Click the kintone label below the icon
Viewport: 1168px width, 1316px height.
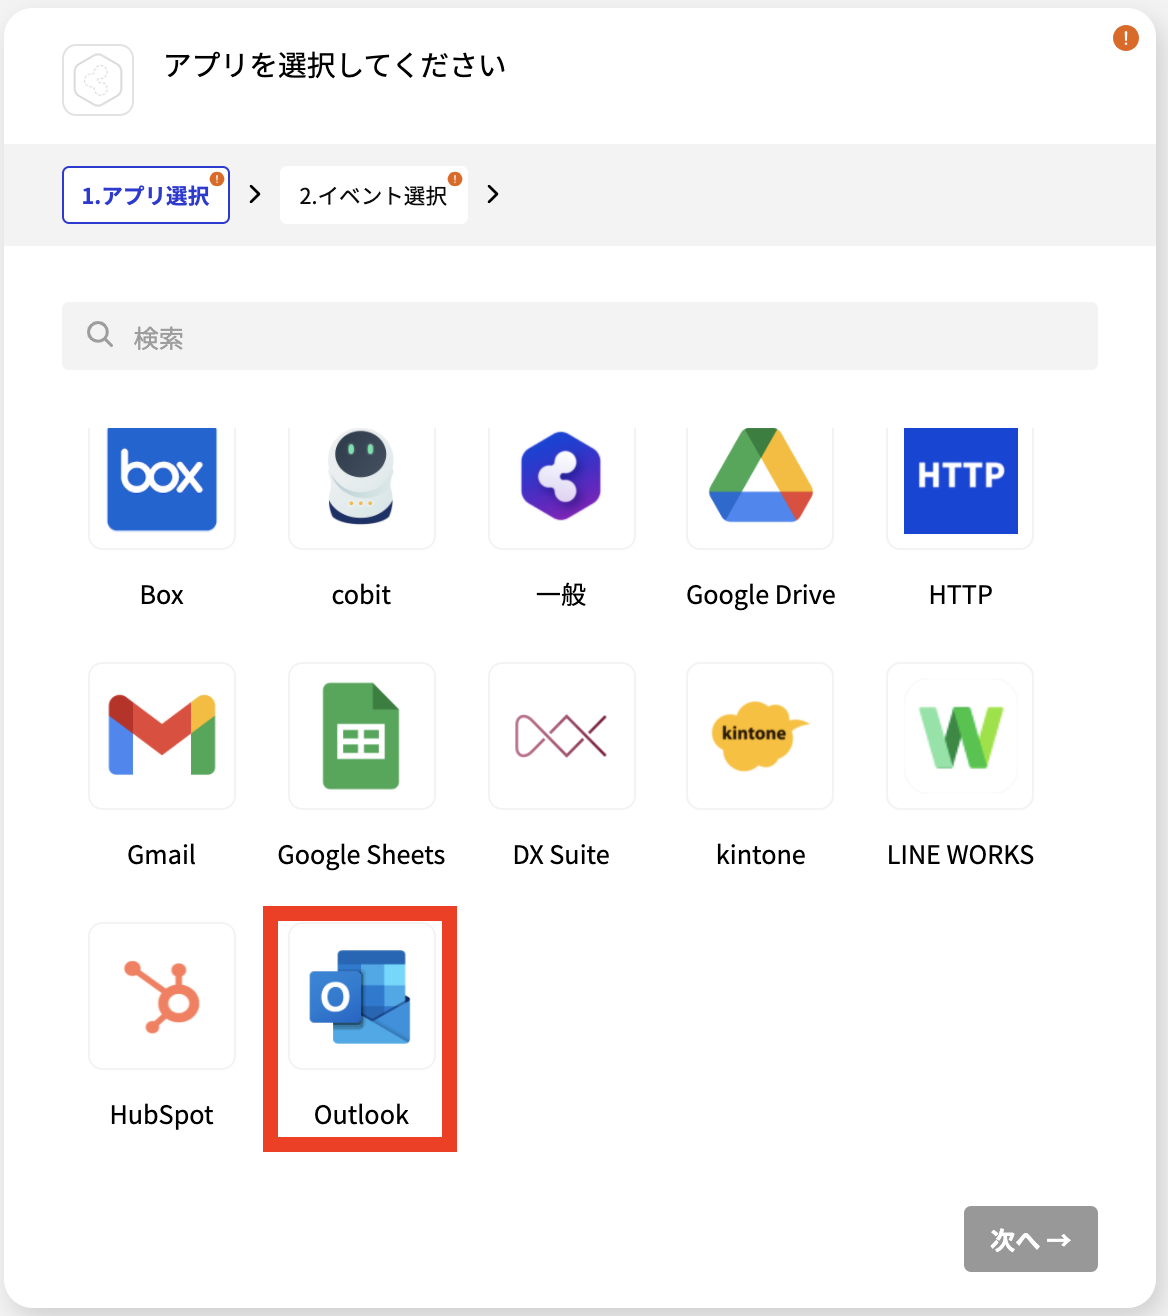[x=761, y=855]
